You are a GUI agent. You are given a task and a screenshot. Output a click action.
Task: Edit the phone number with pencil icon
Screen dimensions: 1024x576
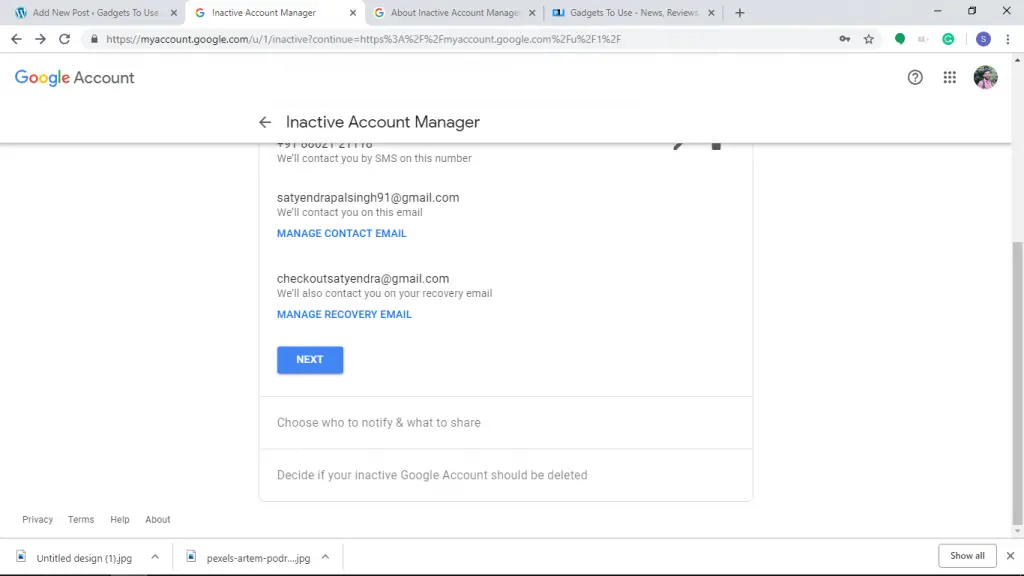point(679,145)
